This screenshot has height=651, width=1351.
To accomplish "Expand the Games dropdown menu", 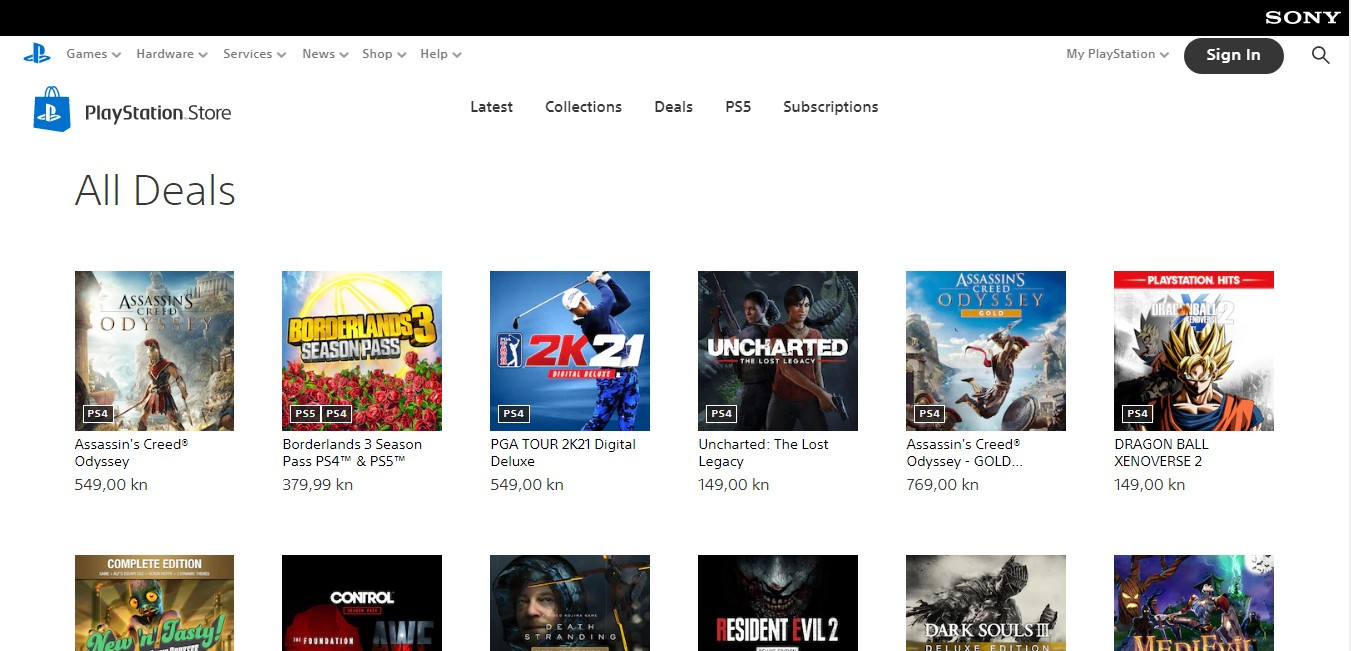I will [93, 54].
